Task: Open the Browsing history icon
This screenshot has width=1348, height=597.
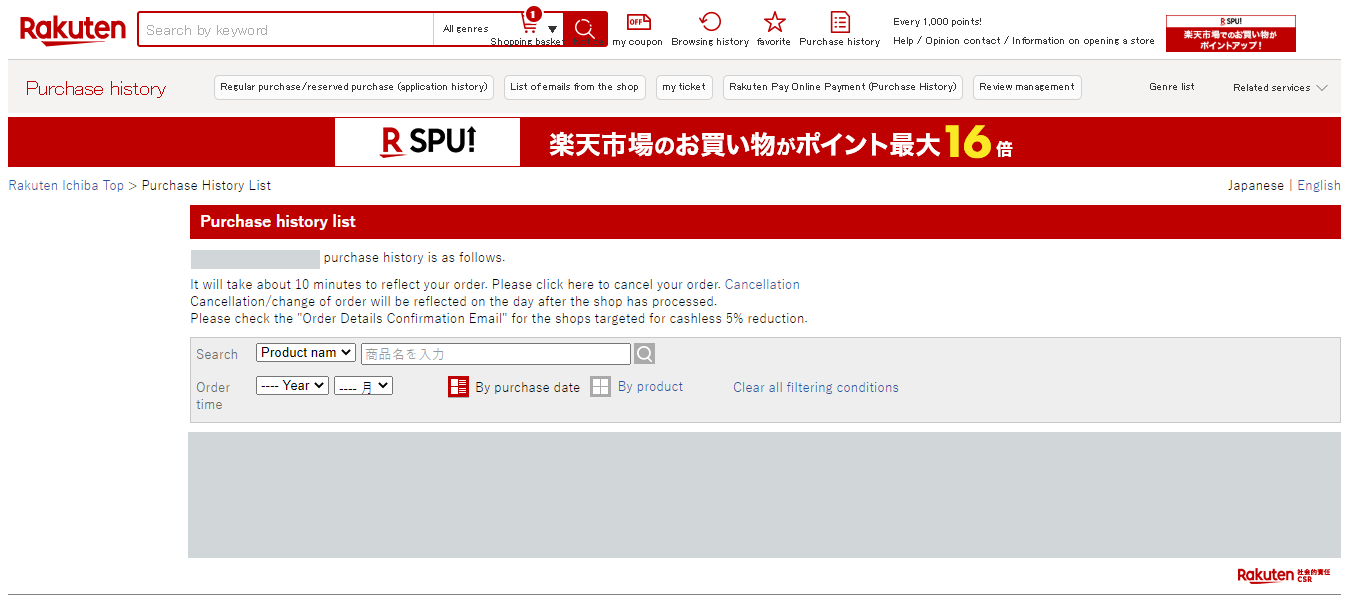Action: (x=710, y=22)
